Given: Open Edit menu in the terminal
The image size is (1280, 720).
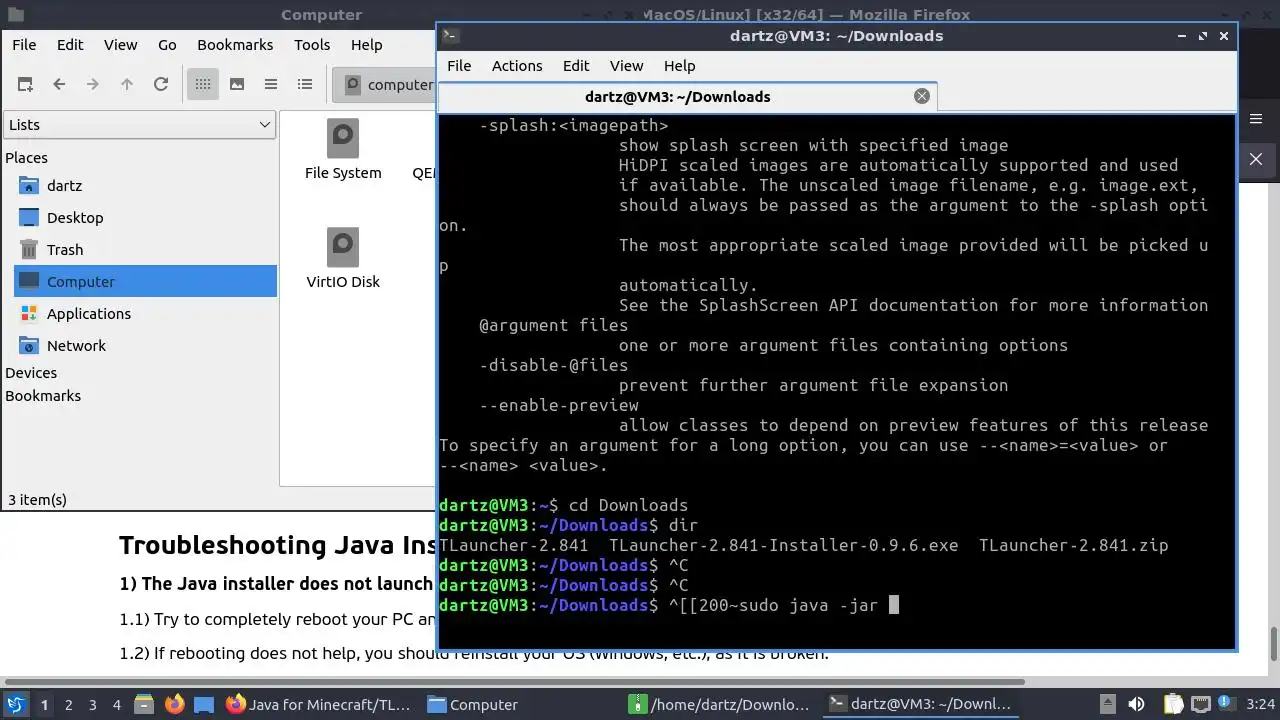Looking at the screenshot, I should pyautogui.click(x=576, y=66).
